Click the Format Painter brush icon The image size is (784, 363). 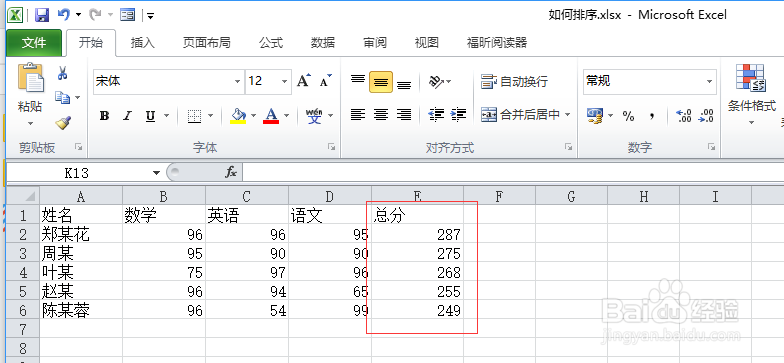(64, 122)
